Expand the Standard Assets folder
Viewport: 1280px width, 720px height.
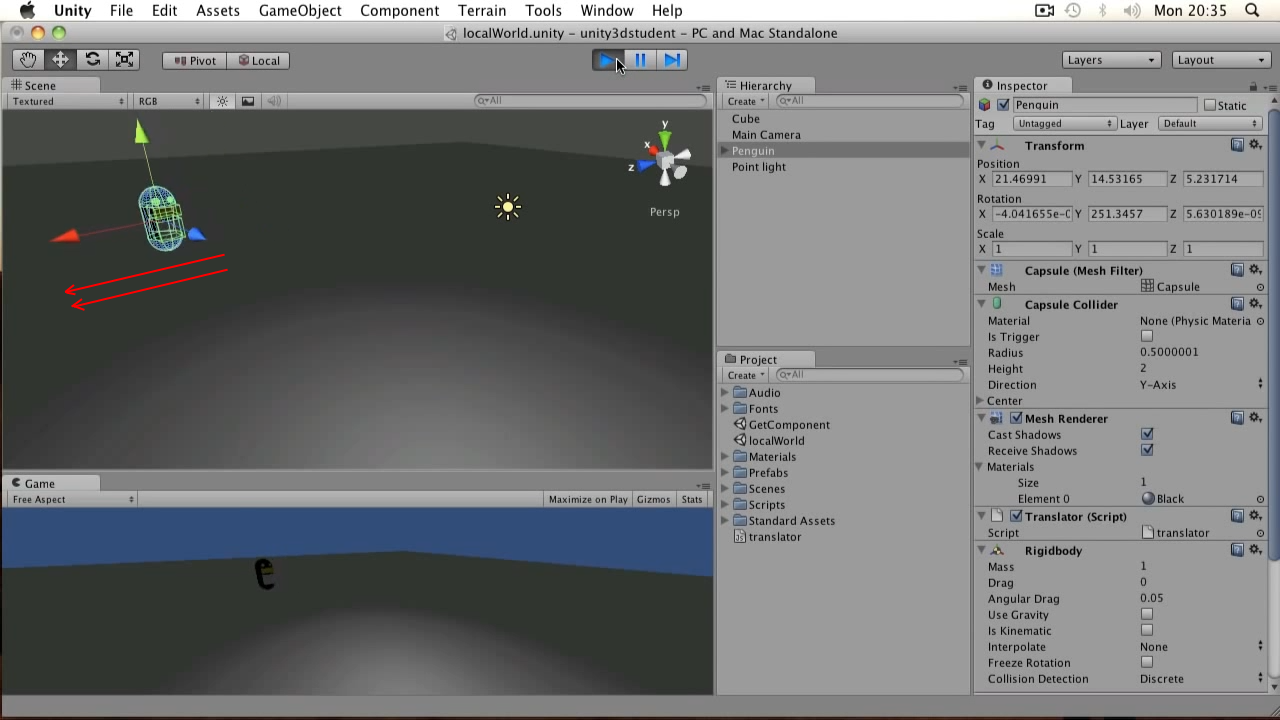[x=724, y=520]
